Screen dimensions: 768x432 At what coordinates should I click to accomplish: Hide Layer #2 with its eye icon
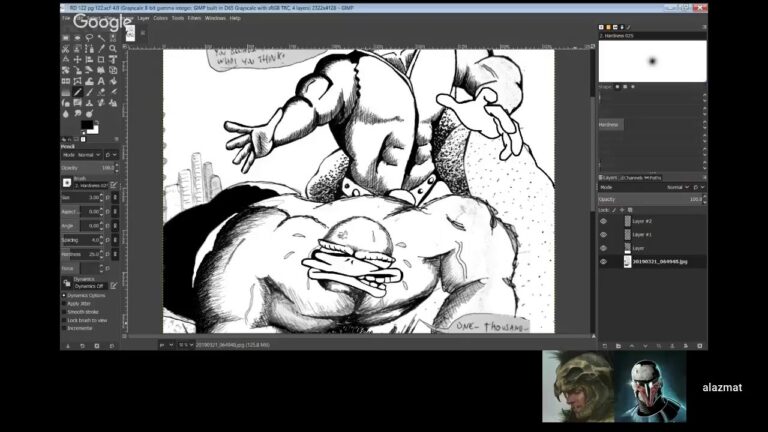603,221
